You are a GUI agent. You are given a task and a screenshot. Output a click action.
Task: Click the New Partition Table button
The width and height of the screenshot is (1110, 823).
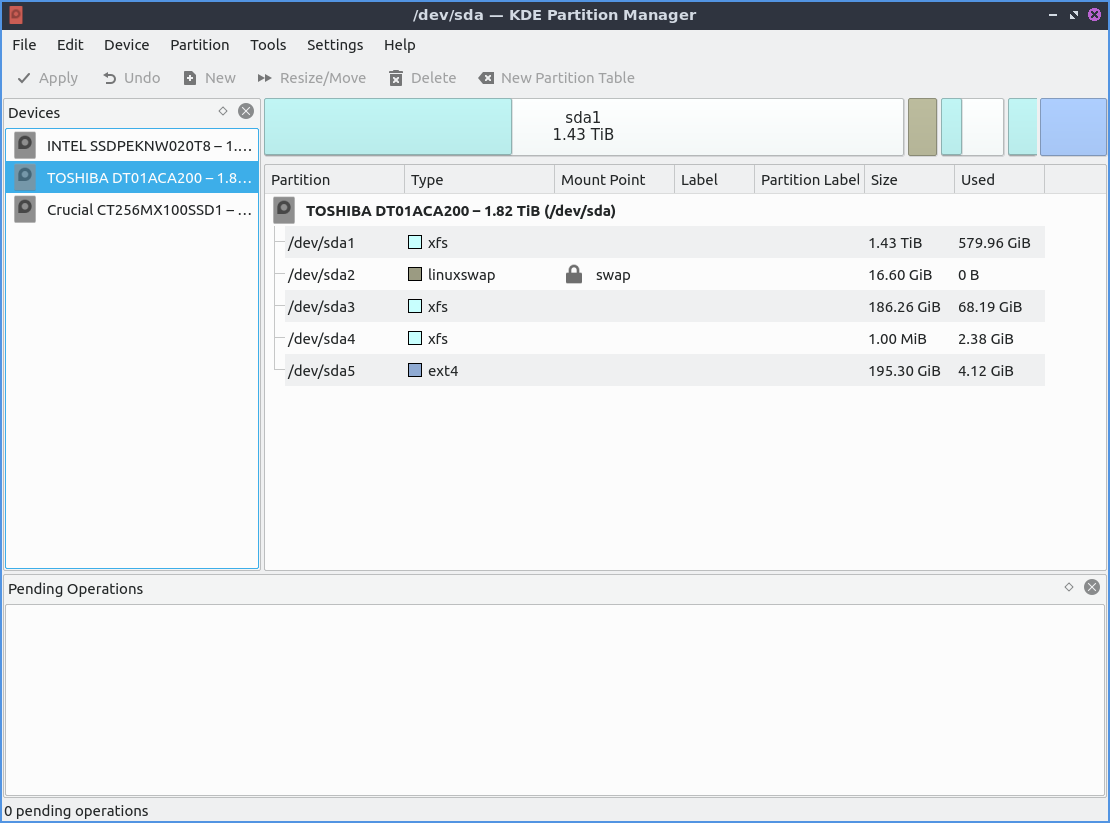coord(556,78)
